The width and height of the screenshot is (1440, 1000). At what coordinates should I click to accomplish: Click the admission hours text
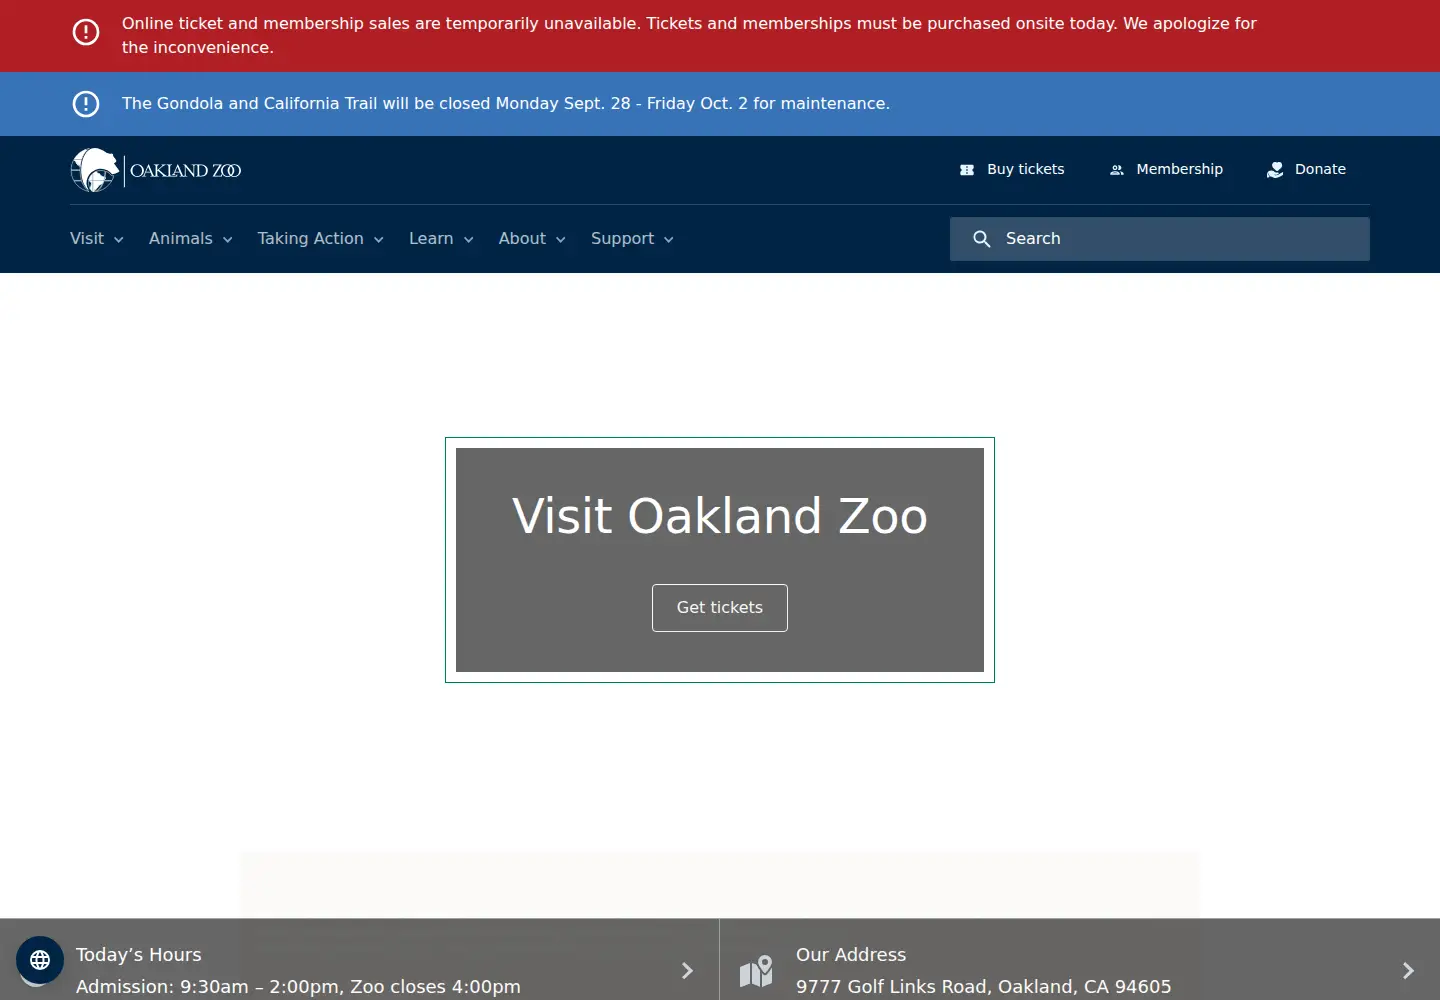point(298,987)
